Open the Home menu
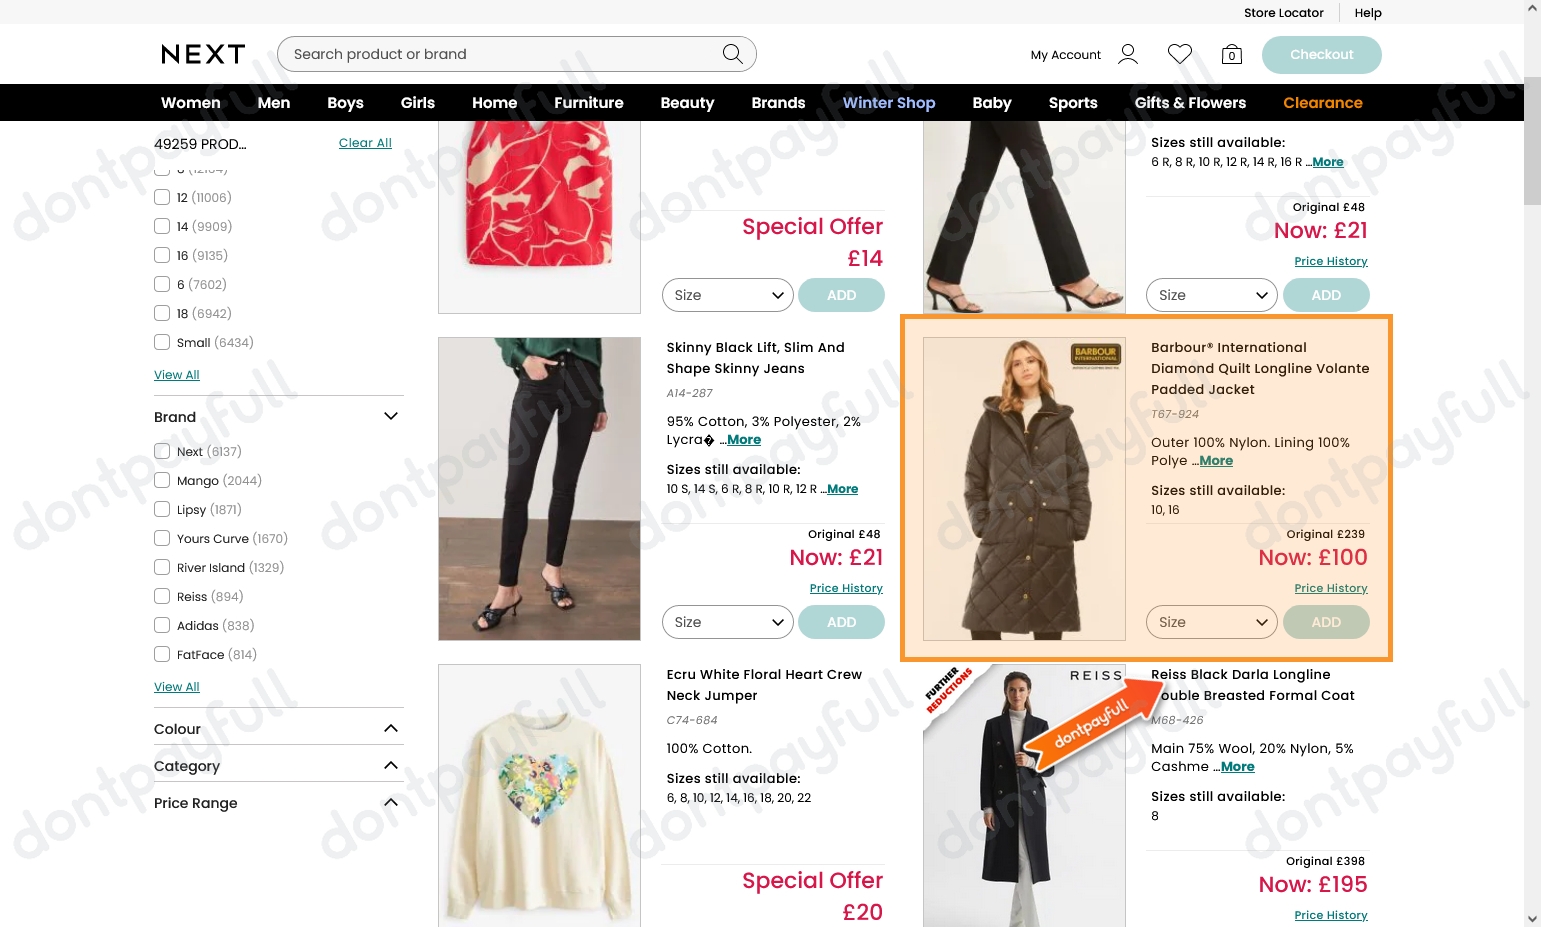1541x927 pixels. (494, 103)
